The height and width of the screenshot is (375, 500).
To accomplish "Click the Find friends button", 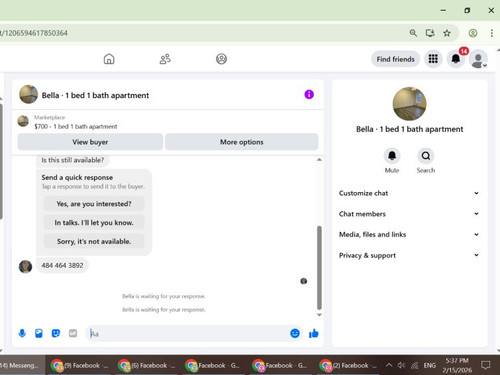I will 395,59.
